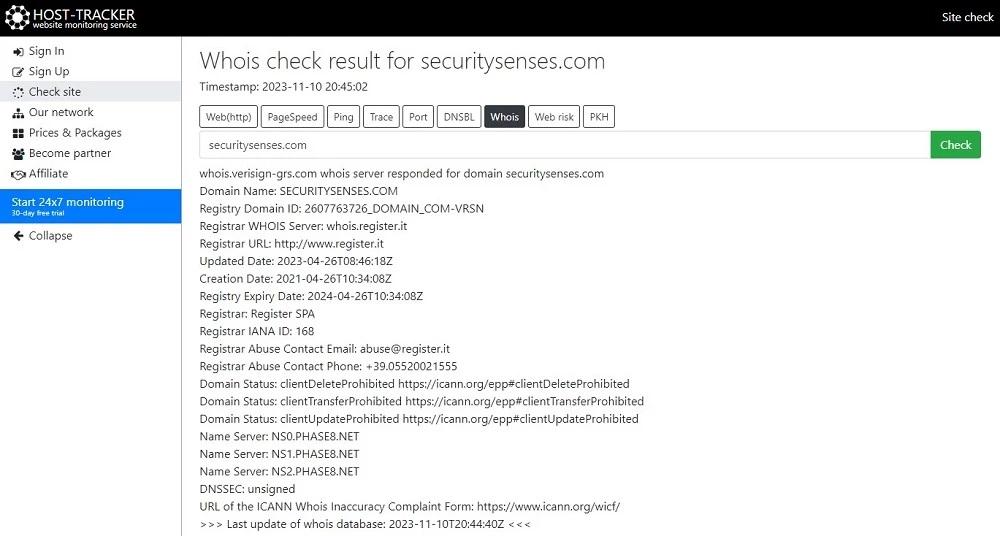
Task: Click the domain input field
Action: pos(565,145)
